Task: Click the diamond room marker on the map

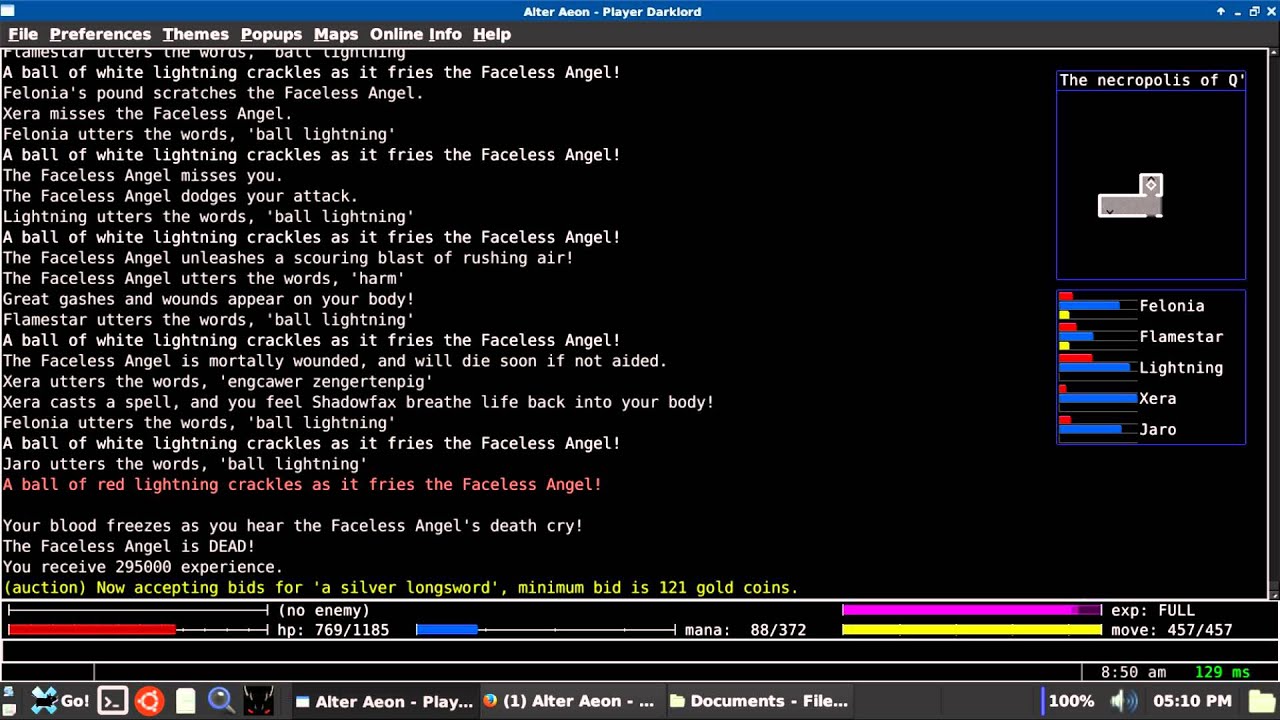Action: click(x=1151, y=185)
